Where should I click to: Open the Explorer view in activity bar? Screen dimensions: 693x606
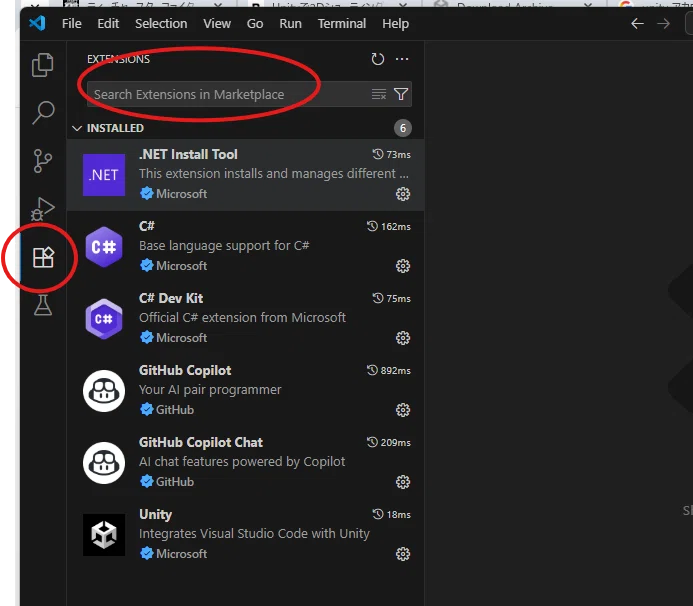click(43, 65)
